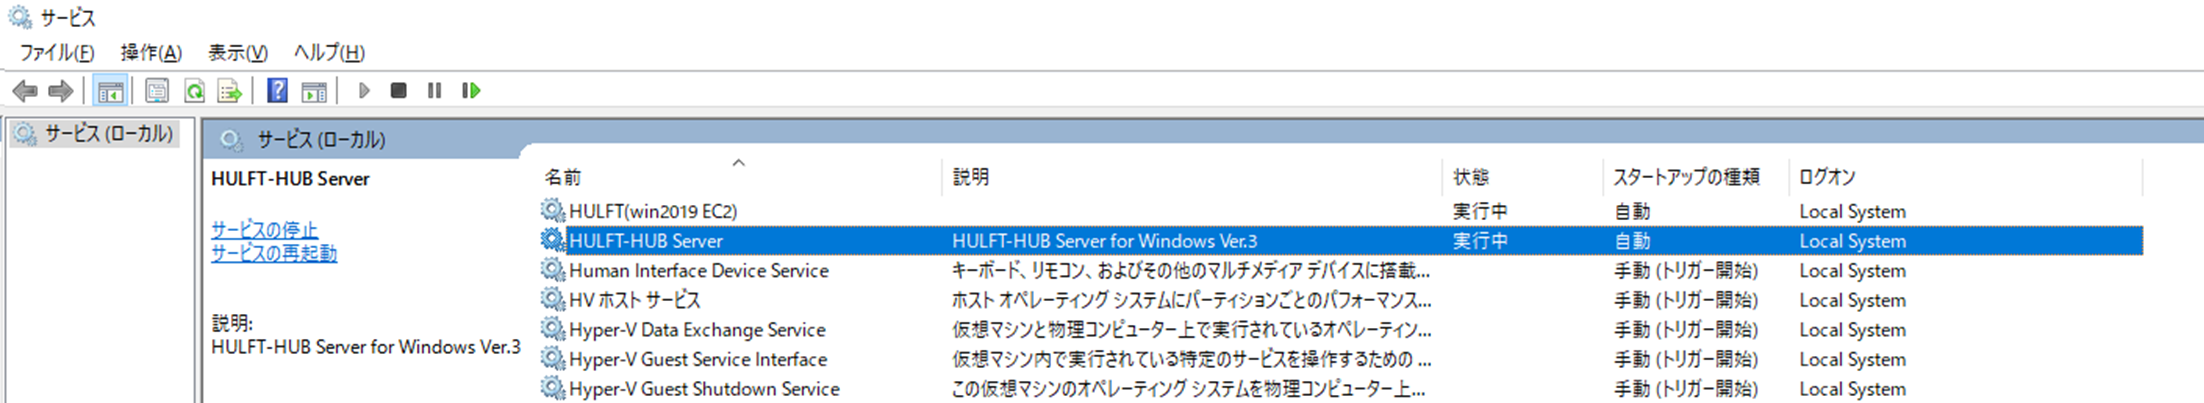Click 自動 startup type of HULFT(win2019 EC2)
Image resolution: width=2204 pixels, height=403 pixels.
tap(1632, 211)
